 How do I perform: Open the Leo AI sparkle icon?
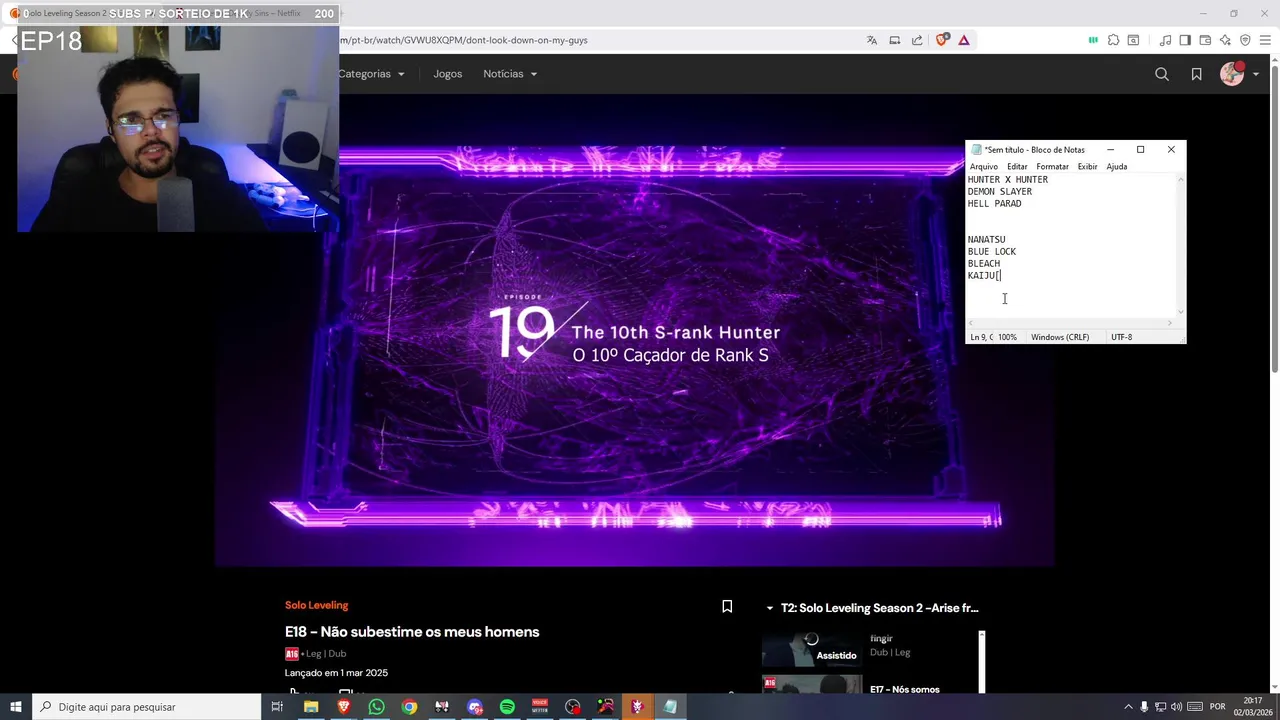pos(1225,40)
